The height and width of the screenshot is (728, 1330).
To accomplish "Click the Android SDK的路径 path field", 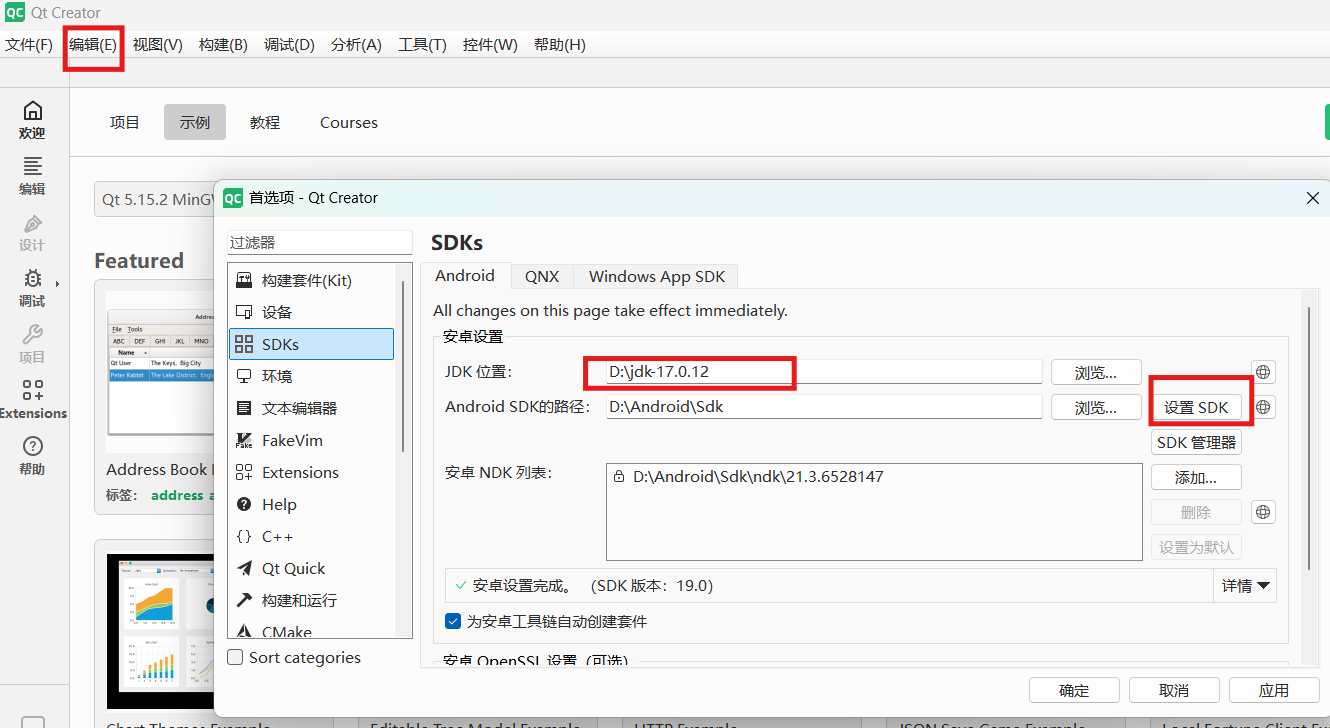I will 824,407.
